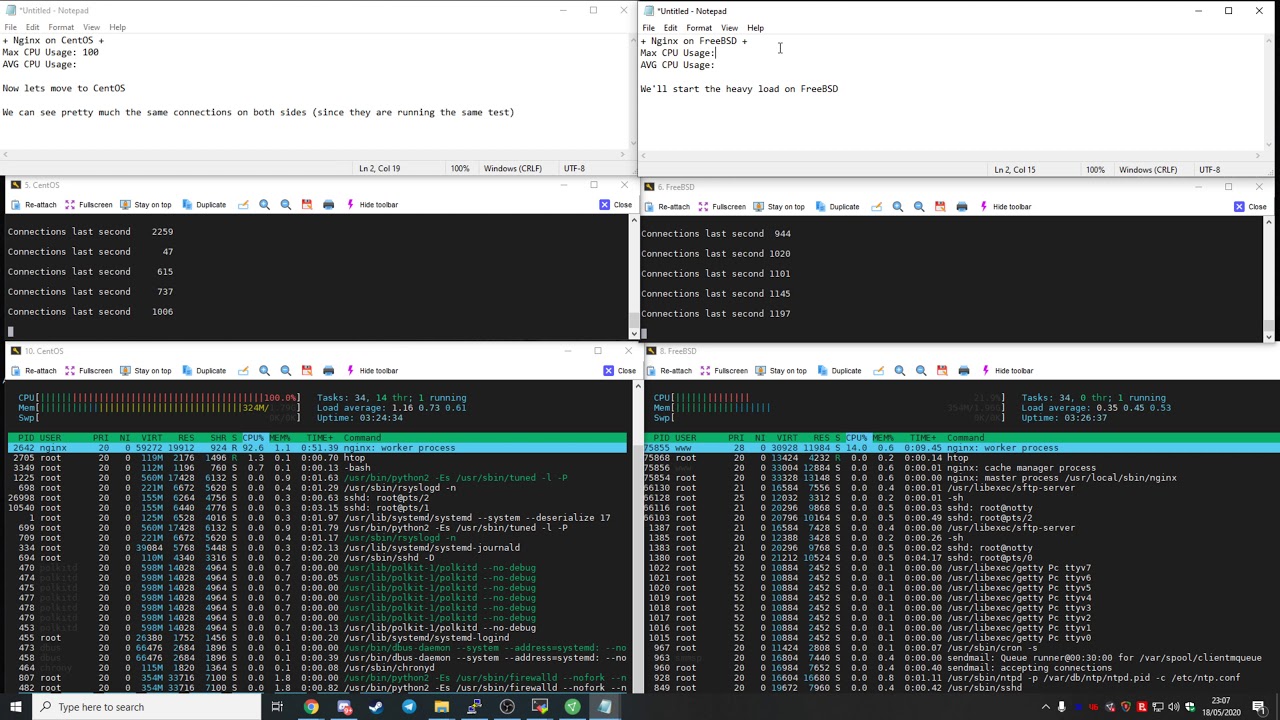Click Re-attach in the 8. FreeBSD window
The height and width of the screenshot is (720, 1280).
[x=669, y=371]
